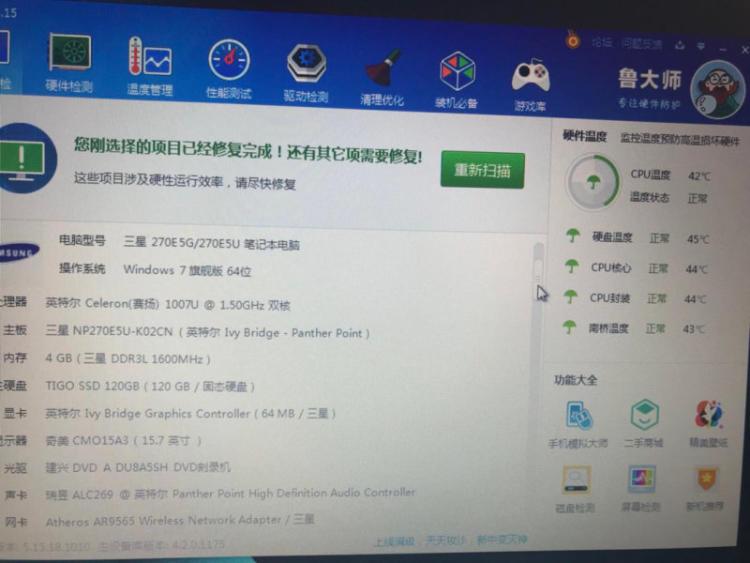750x563 pixels.
Task: Click the 问题反馈 feedback link
Action: [642, 44]
